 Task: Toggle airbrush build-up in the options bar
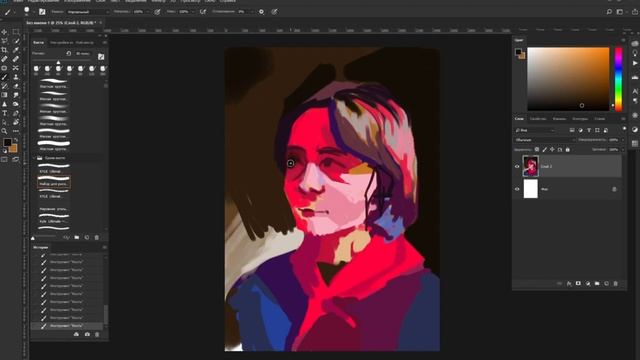point(203,12)
